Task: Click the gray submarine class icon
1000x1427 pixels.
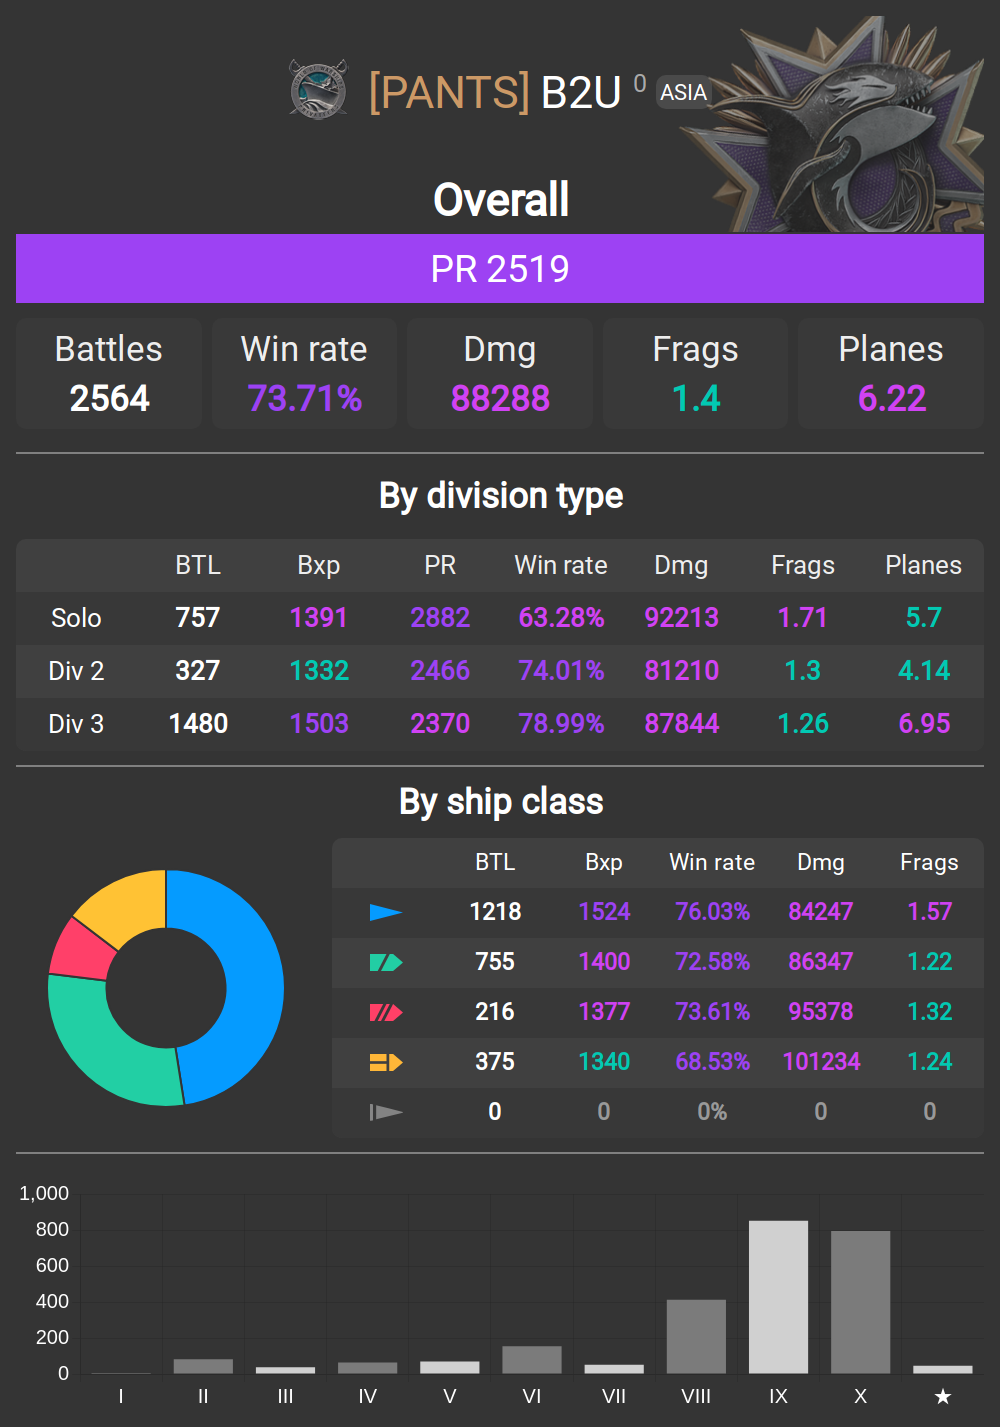Action: (385, 1112)
